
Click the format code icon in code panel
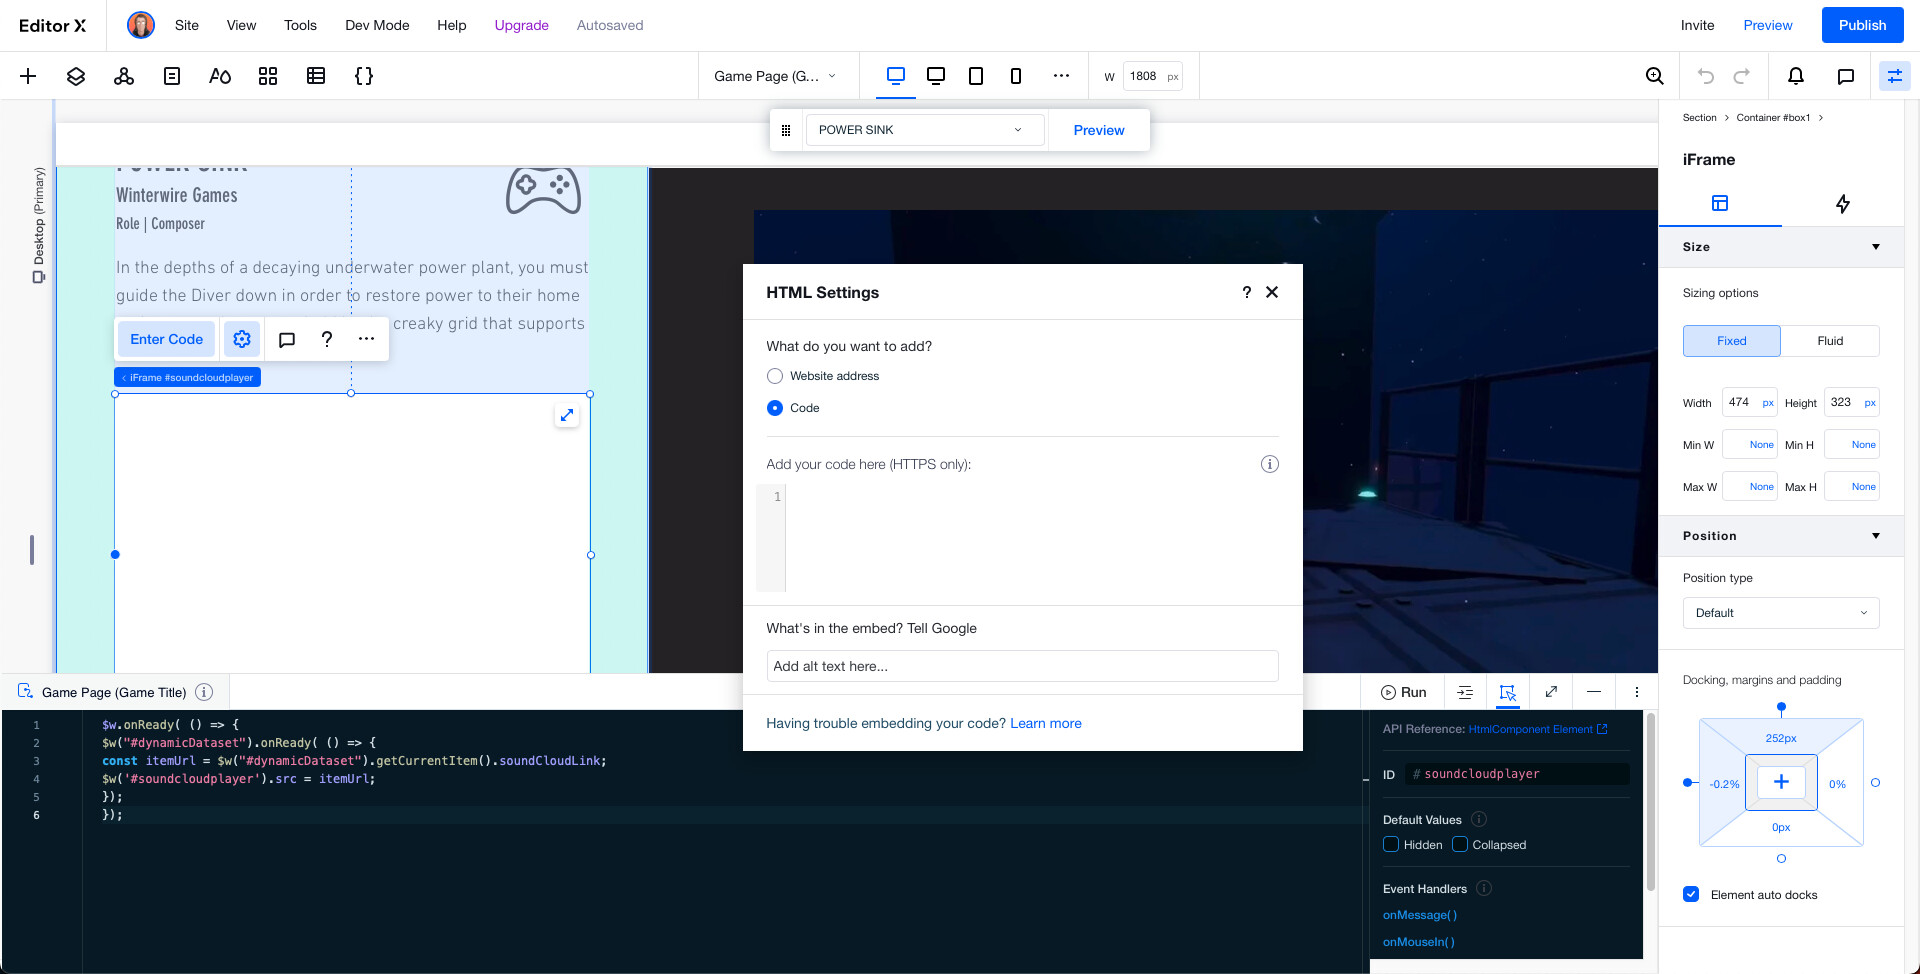[x=1465, y=692]
